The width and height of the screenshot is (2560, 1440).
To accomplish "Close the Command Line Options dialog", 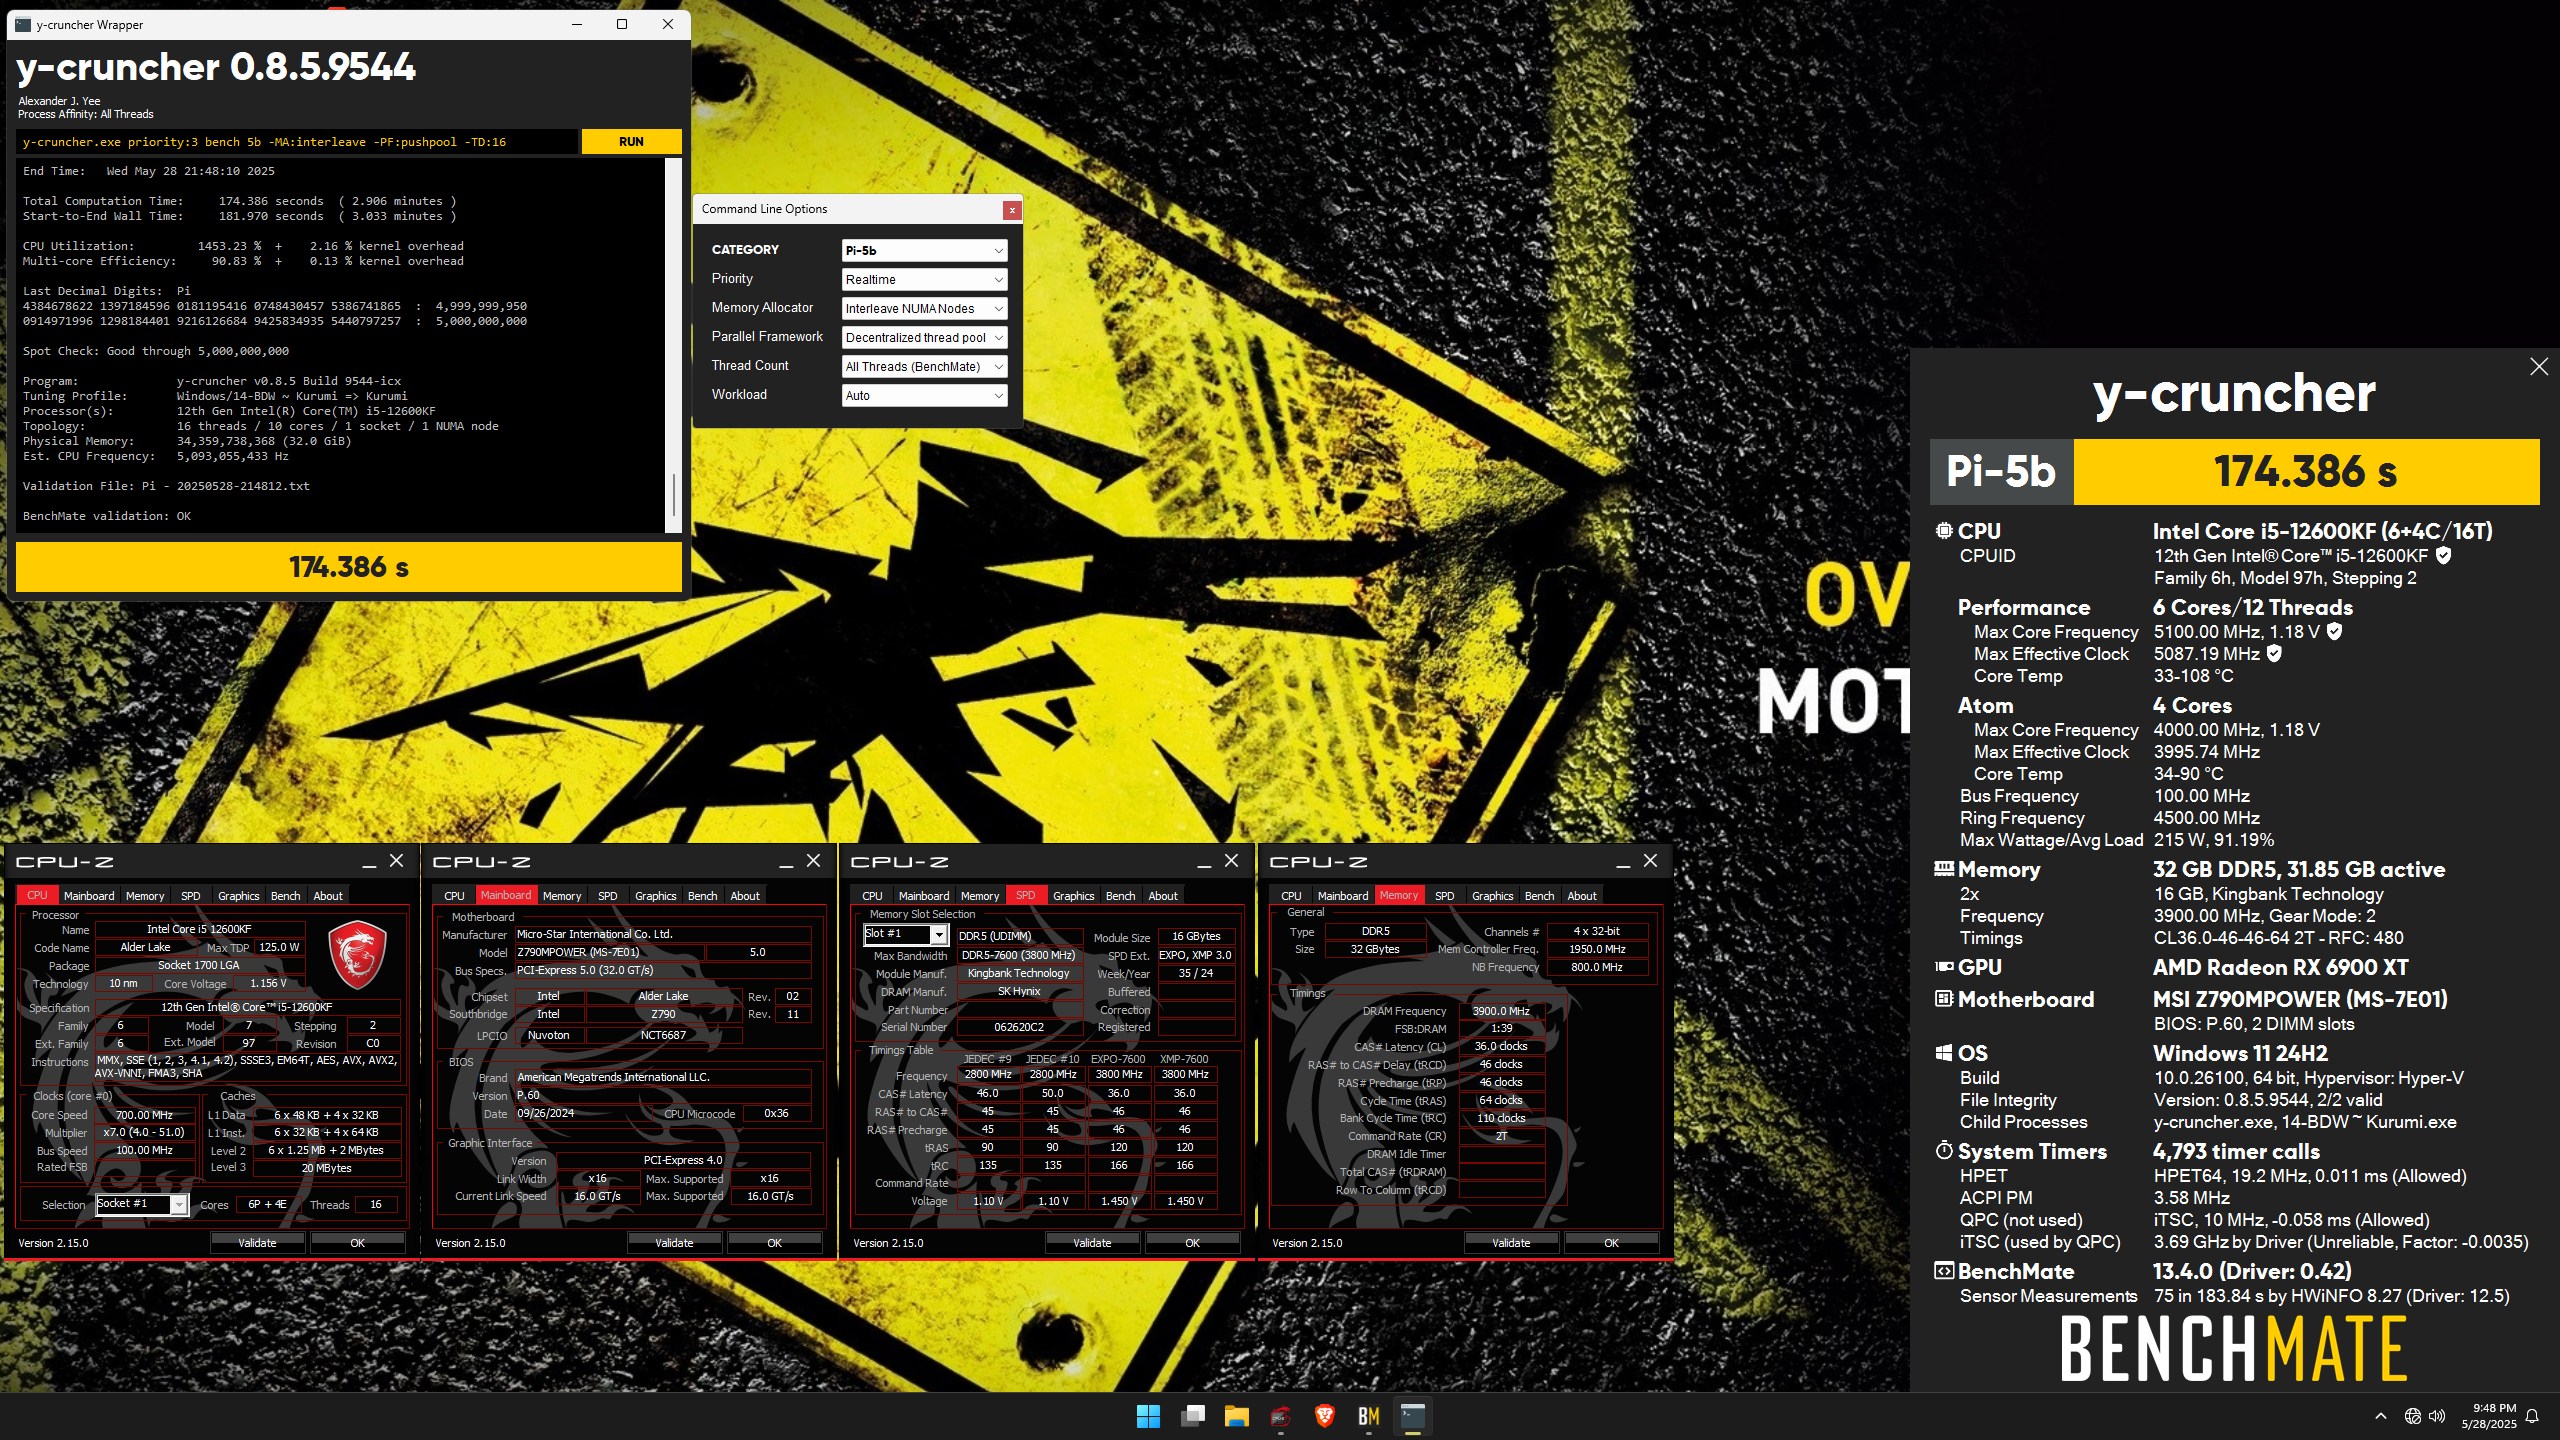I will (1012, 210).
